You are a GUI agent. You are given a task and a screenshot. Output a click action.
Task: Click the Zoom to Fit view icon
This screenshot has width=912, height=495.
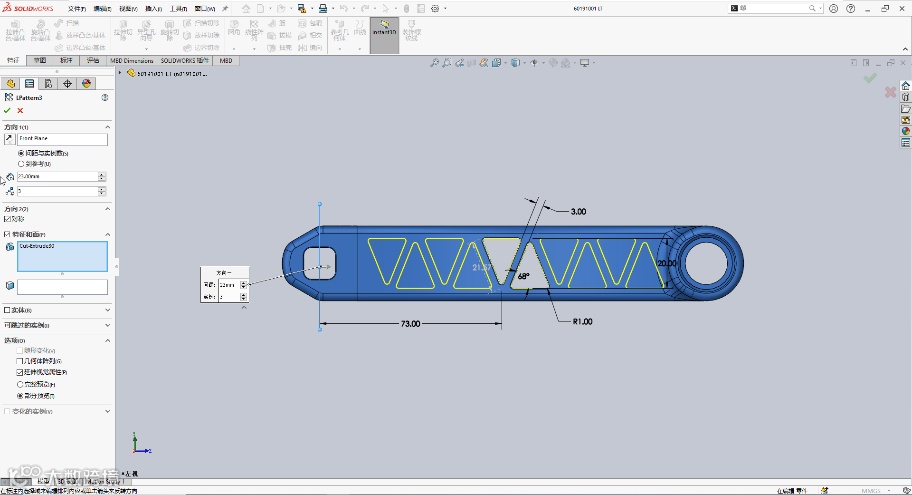tap(435, 62)
